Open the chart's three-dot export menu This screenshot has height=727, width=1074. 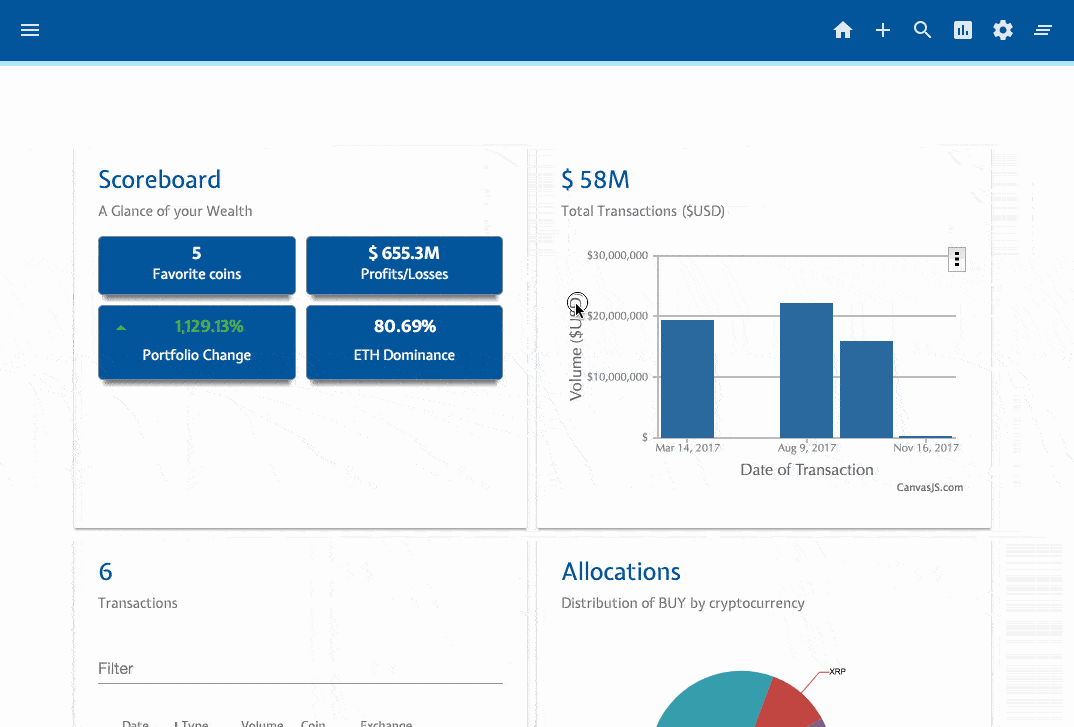coord(957,259)
